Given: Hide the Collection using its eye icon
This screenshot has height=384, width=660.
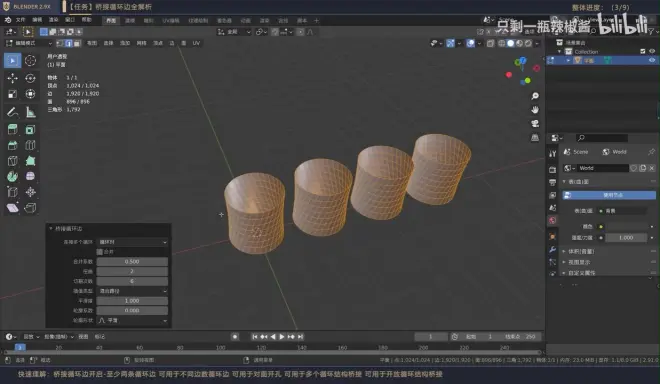Looking at the screenshot, I should pyautogui.click(x=652, y=51).
